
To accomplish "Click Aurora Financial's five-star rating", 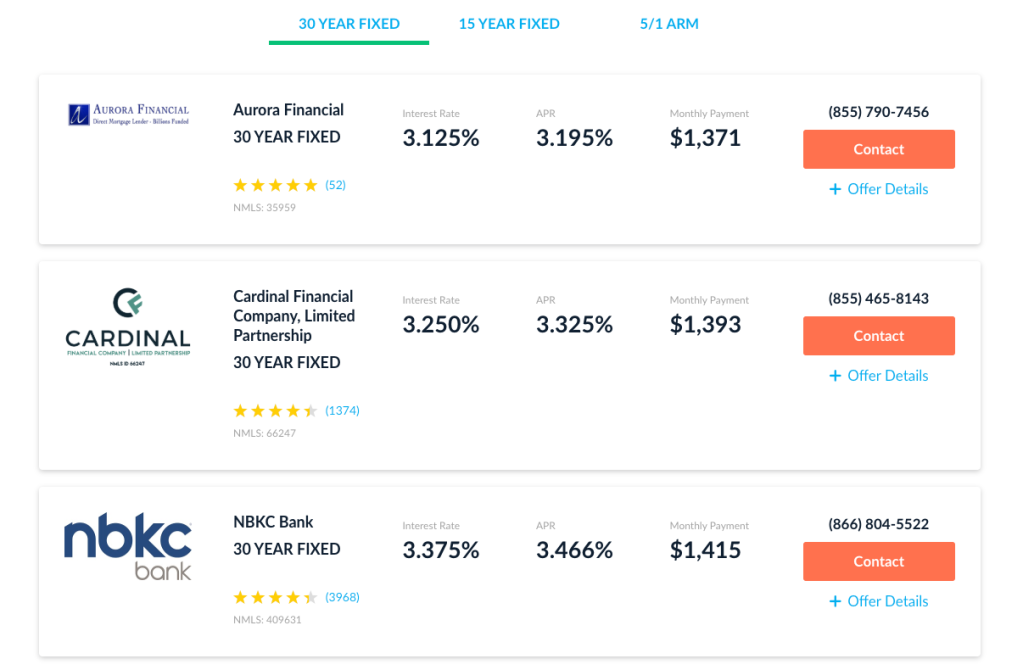I will 275,185.
